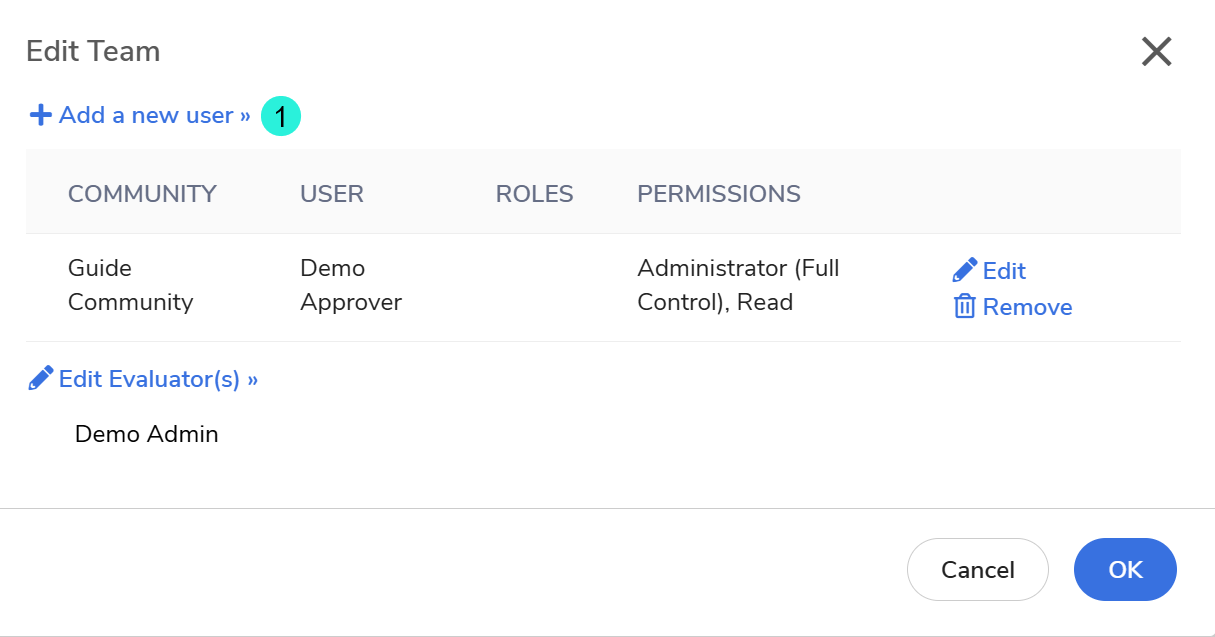This screenshot has height=637, width=1215.
Task: Click the pencil icon beside Edit
Action: [x=964, y=270]
